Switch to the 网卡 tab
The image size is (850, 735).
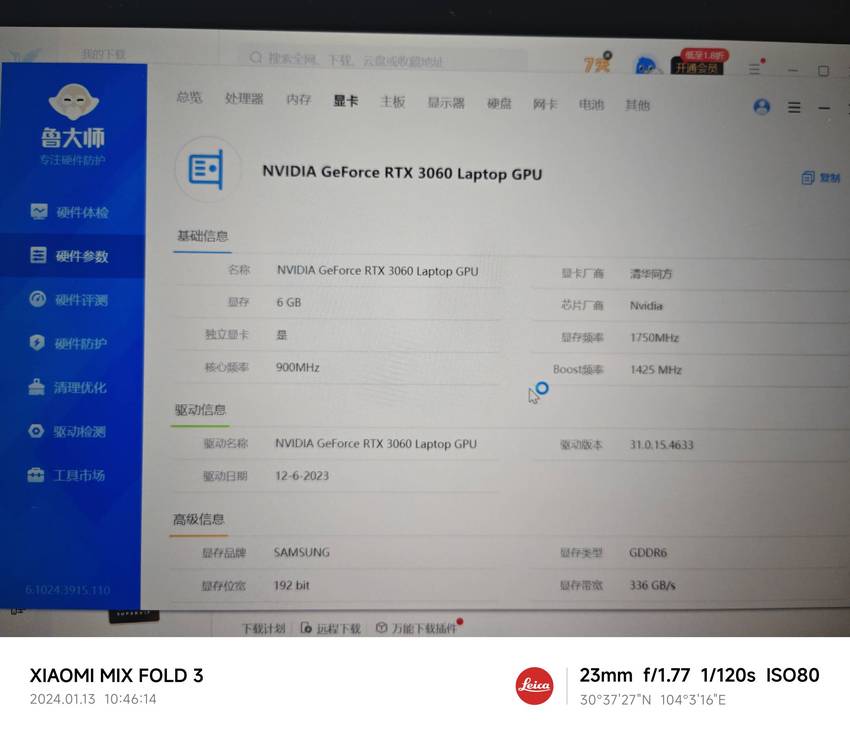point(545,104)
